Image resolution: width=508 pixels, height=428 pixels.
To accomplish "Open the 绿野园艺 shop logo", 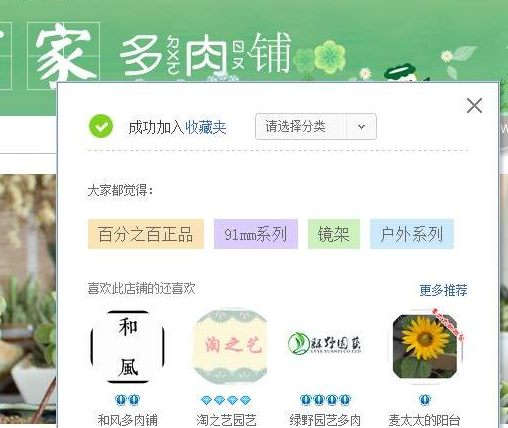I will click(324, 343).
